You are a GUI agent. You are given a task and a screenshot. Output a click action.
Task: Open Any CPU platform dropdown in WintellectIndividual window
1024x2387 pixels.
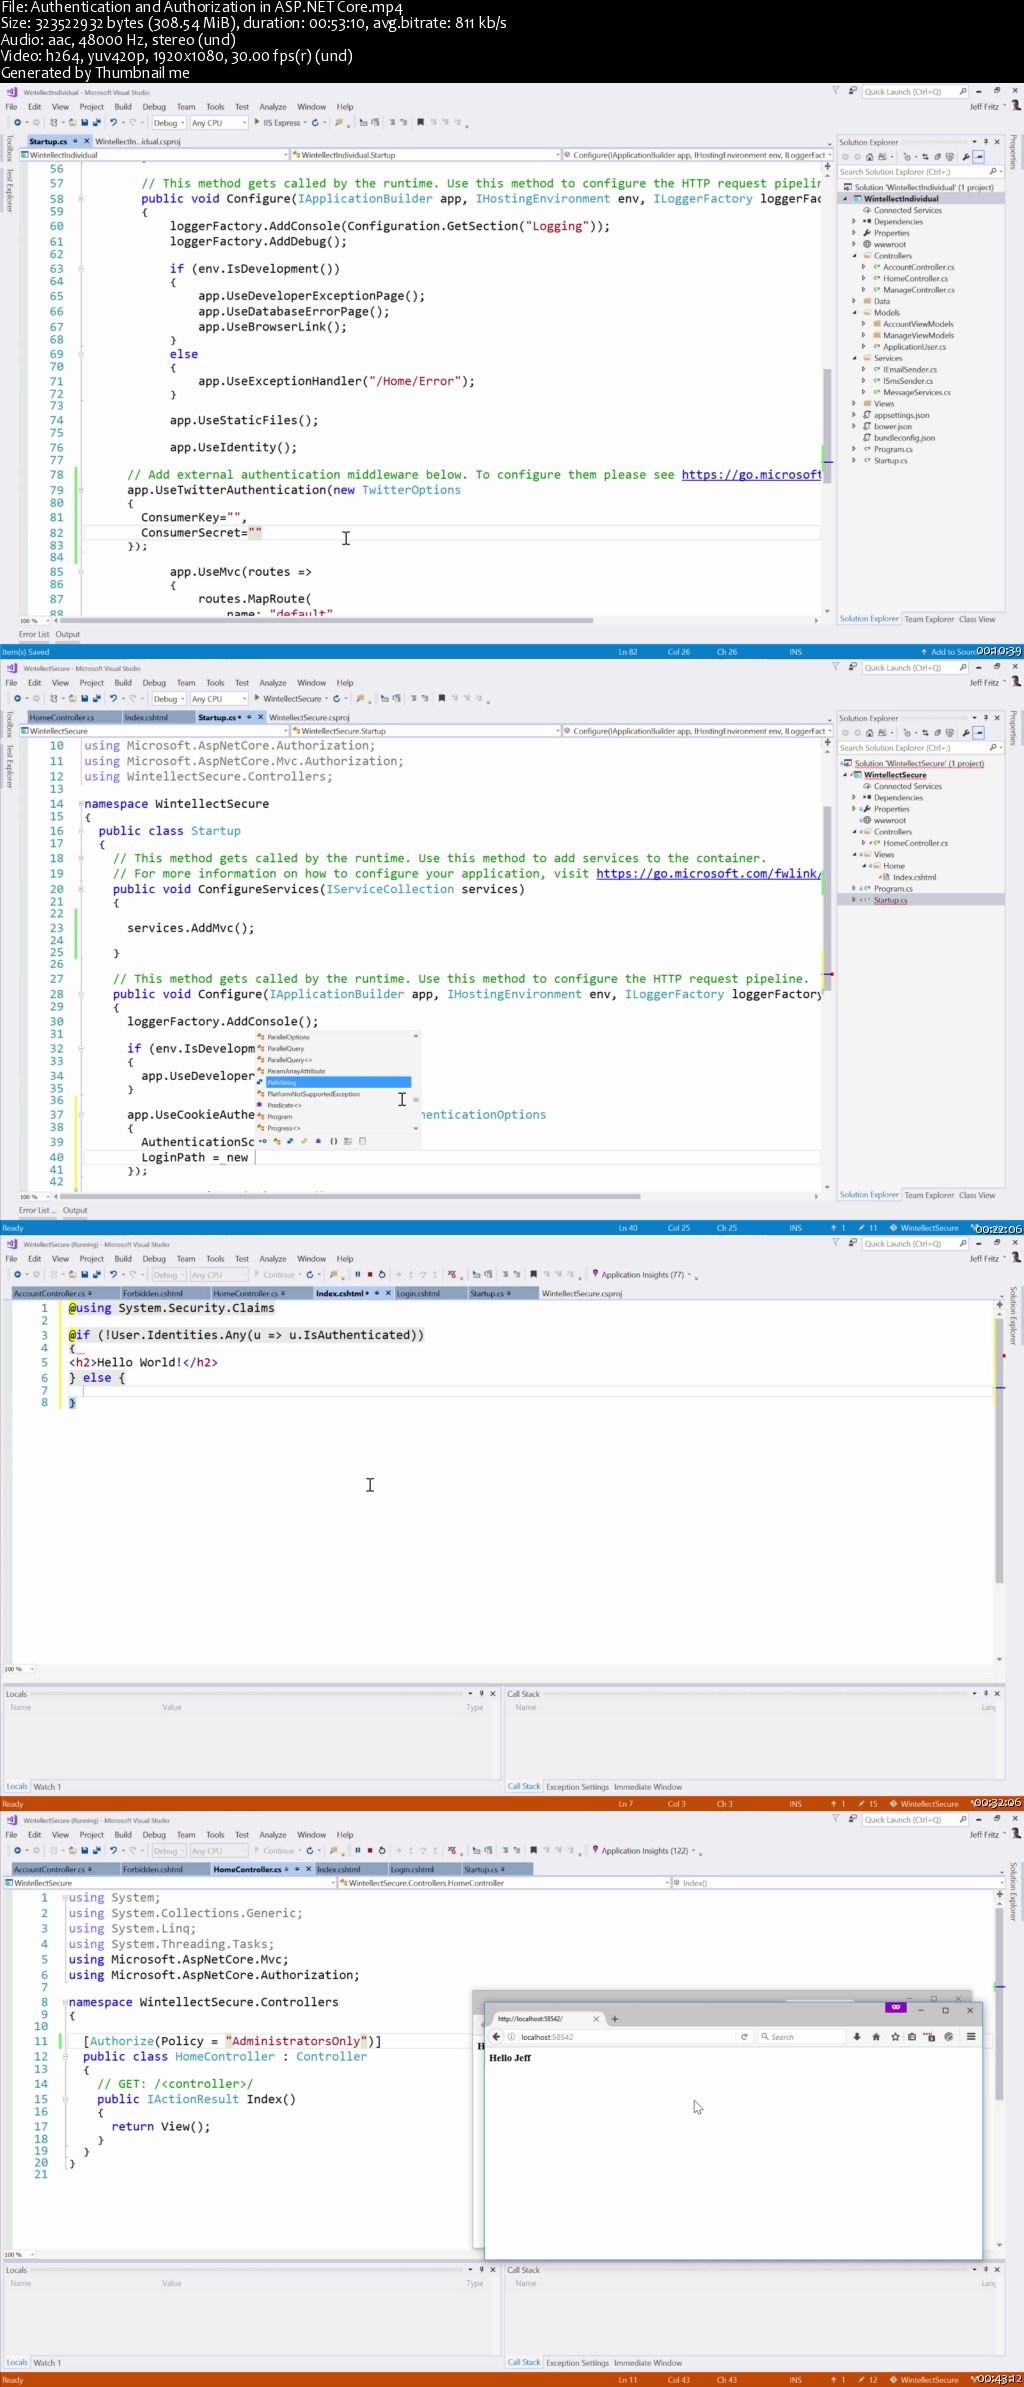coord(219,123)
